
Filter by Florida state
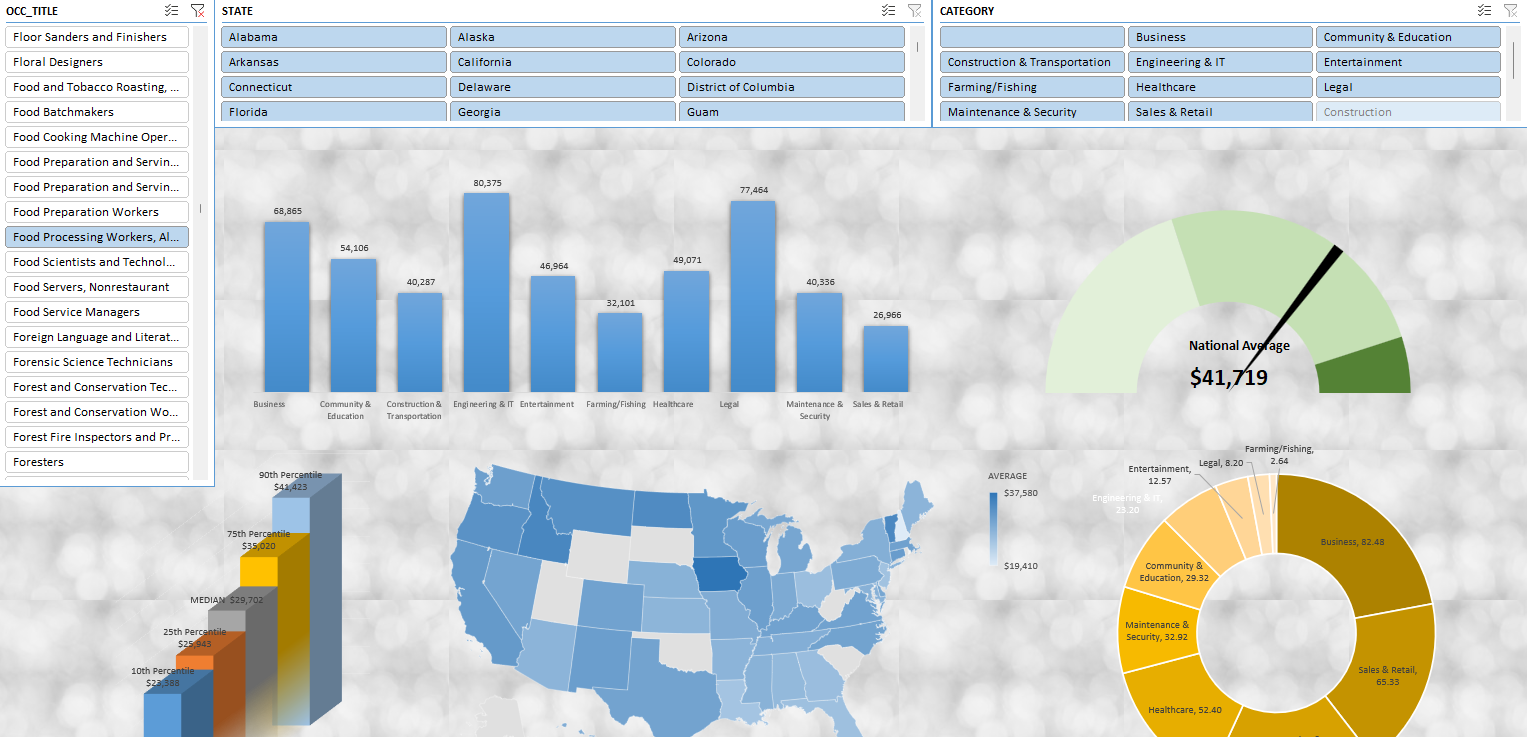pyautogui.click(x=334, y=111)
